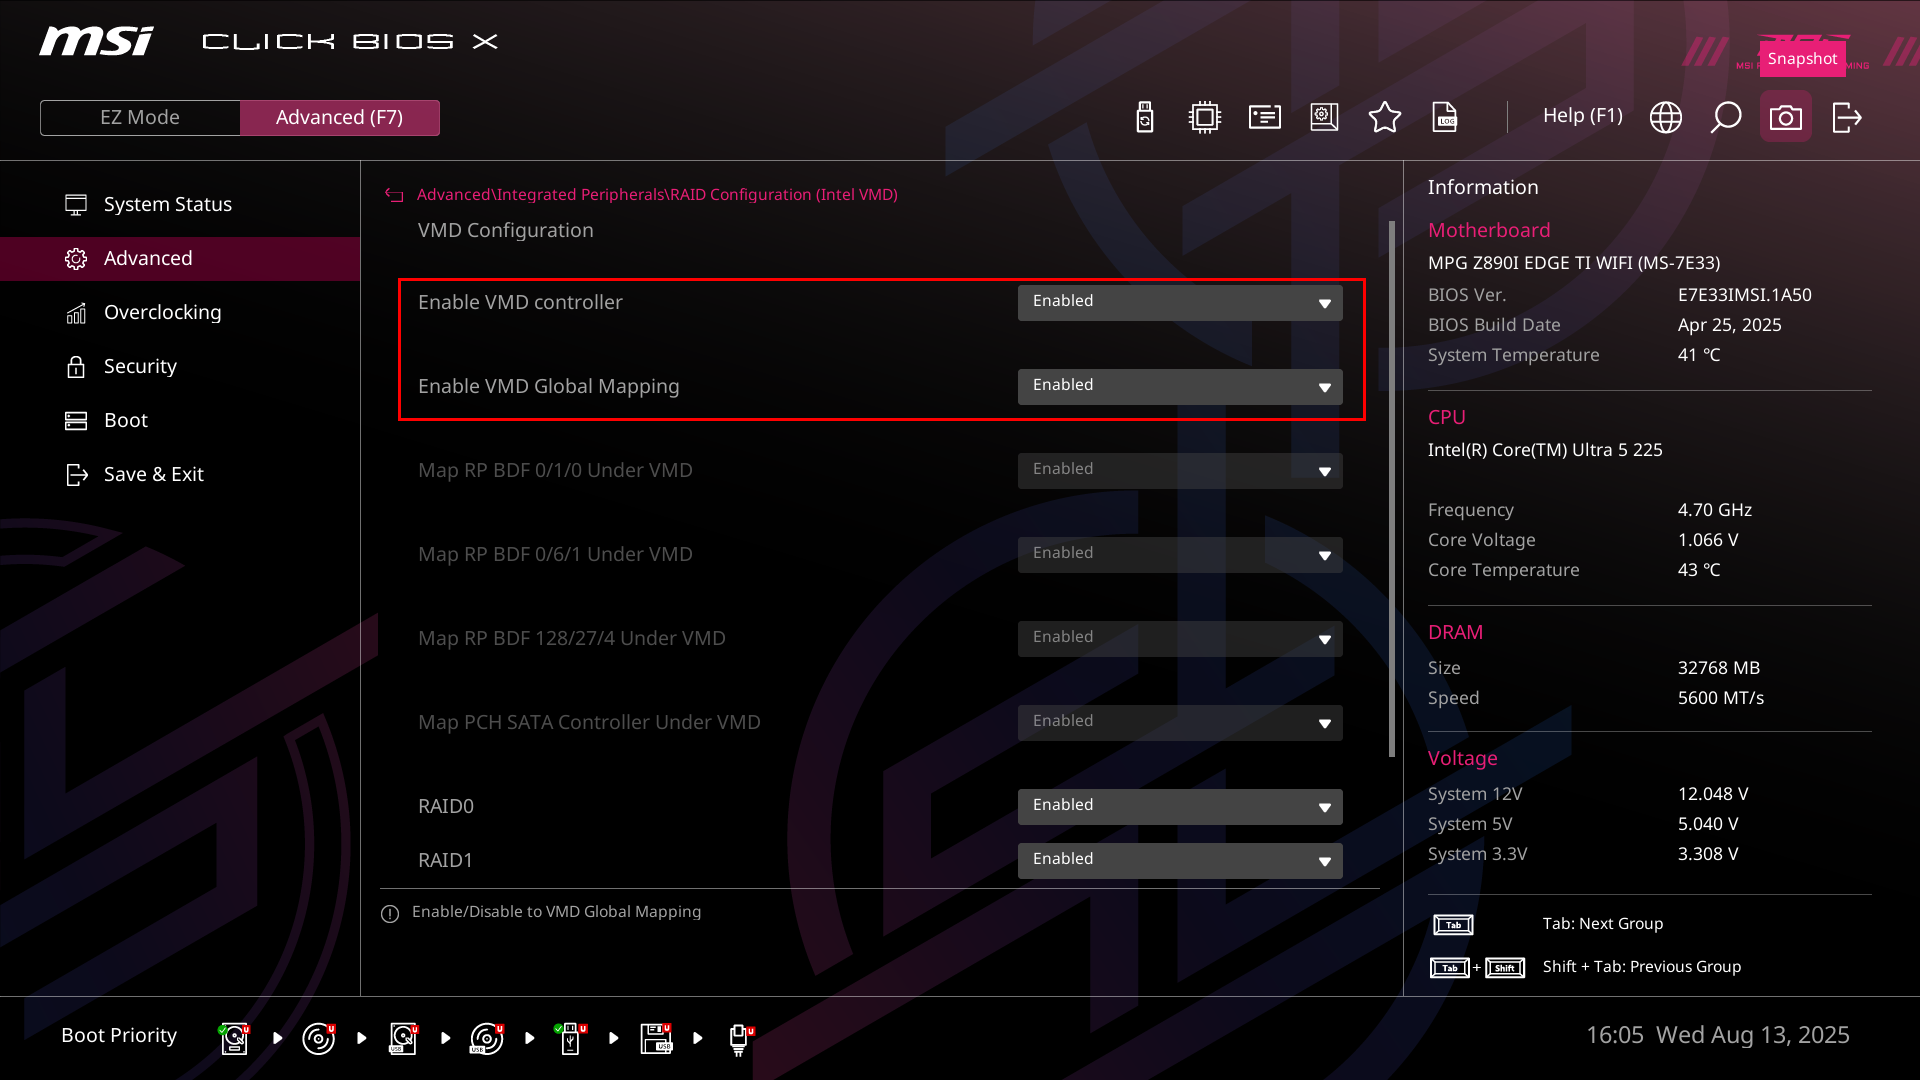
Task: Open Enable VMD Global Mapping dropdown
Action: 1180,386
